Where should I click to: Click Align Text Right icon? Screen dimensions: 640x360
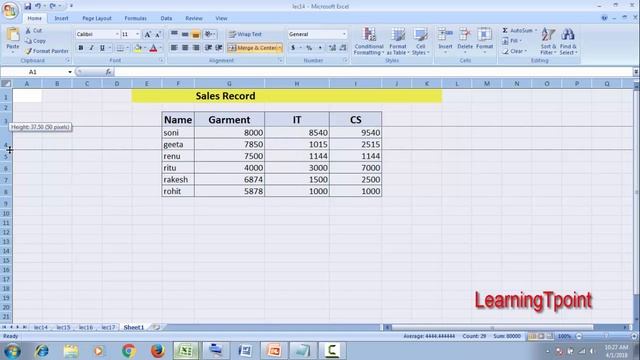tap(196, 48)
